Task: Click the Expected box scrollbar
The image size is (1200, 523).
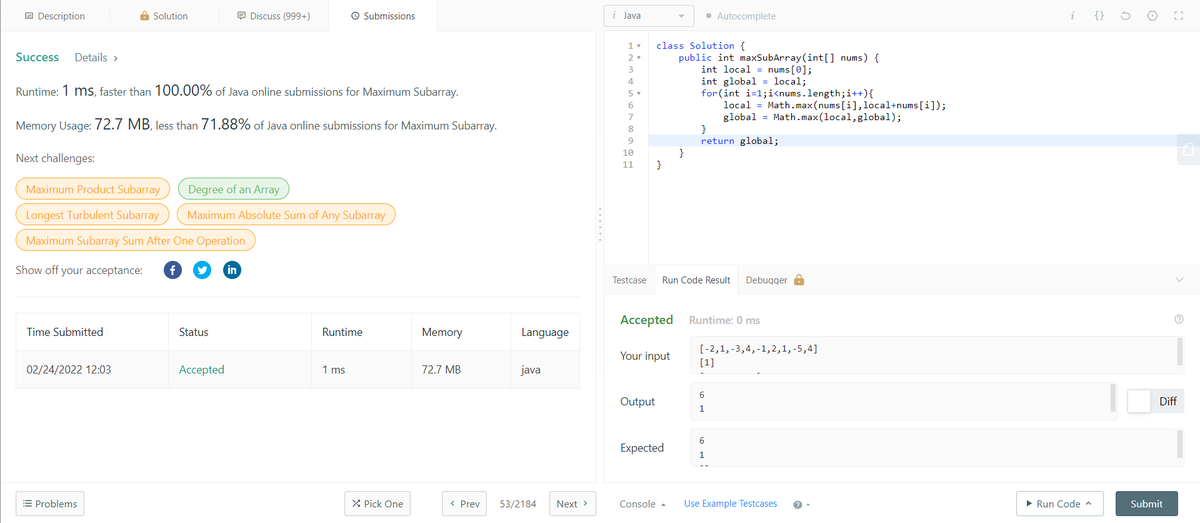Action: (x=1181, y=442)
